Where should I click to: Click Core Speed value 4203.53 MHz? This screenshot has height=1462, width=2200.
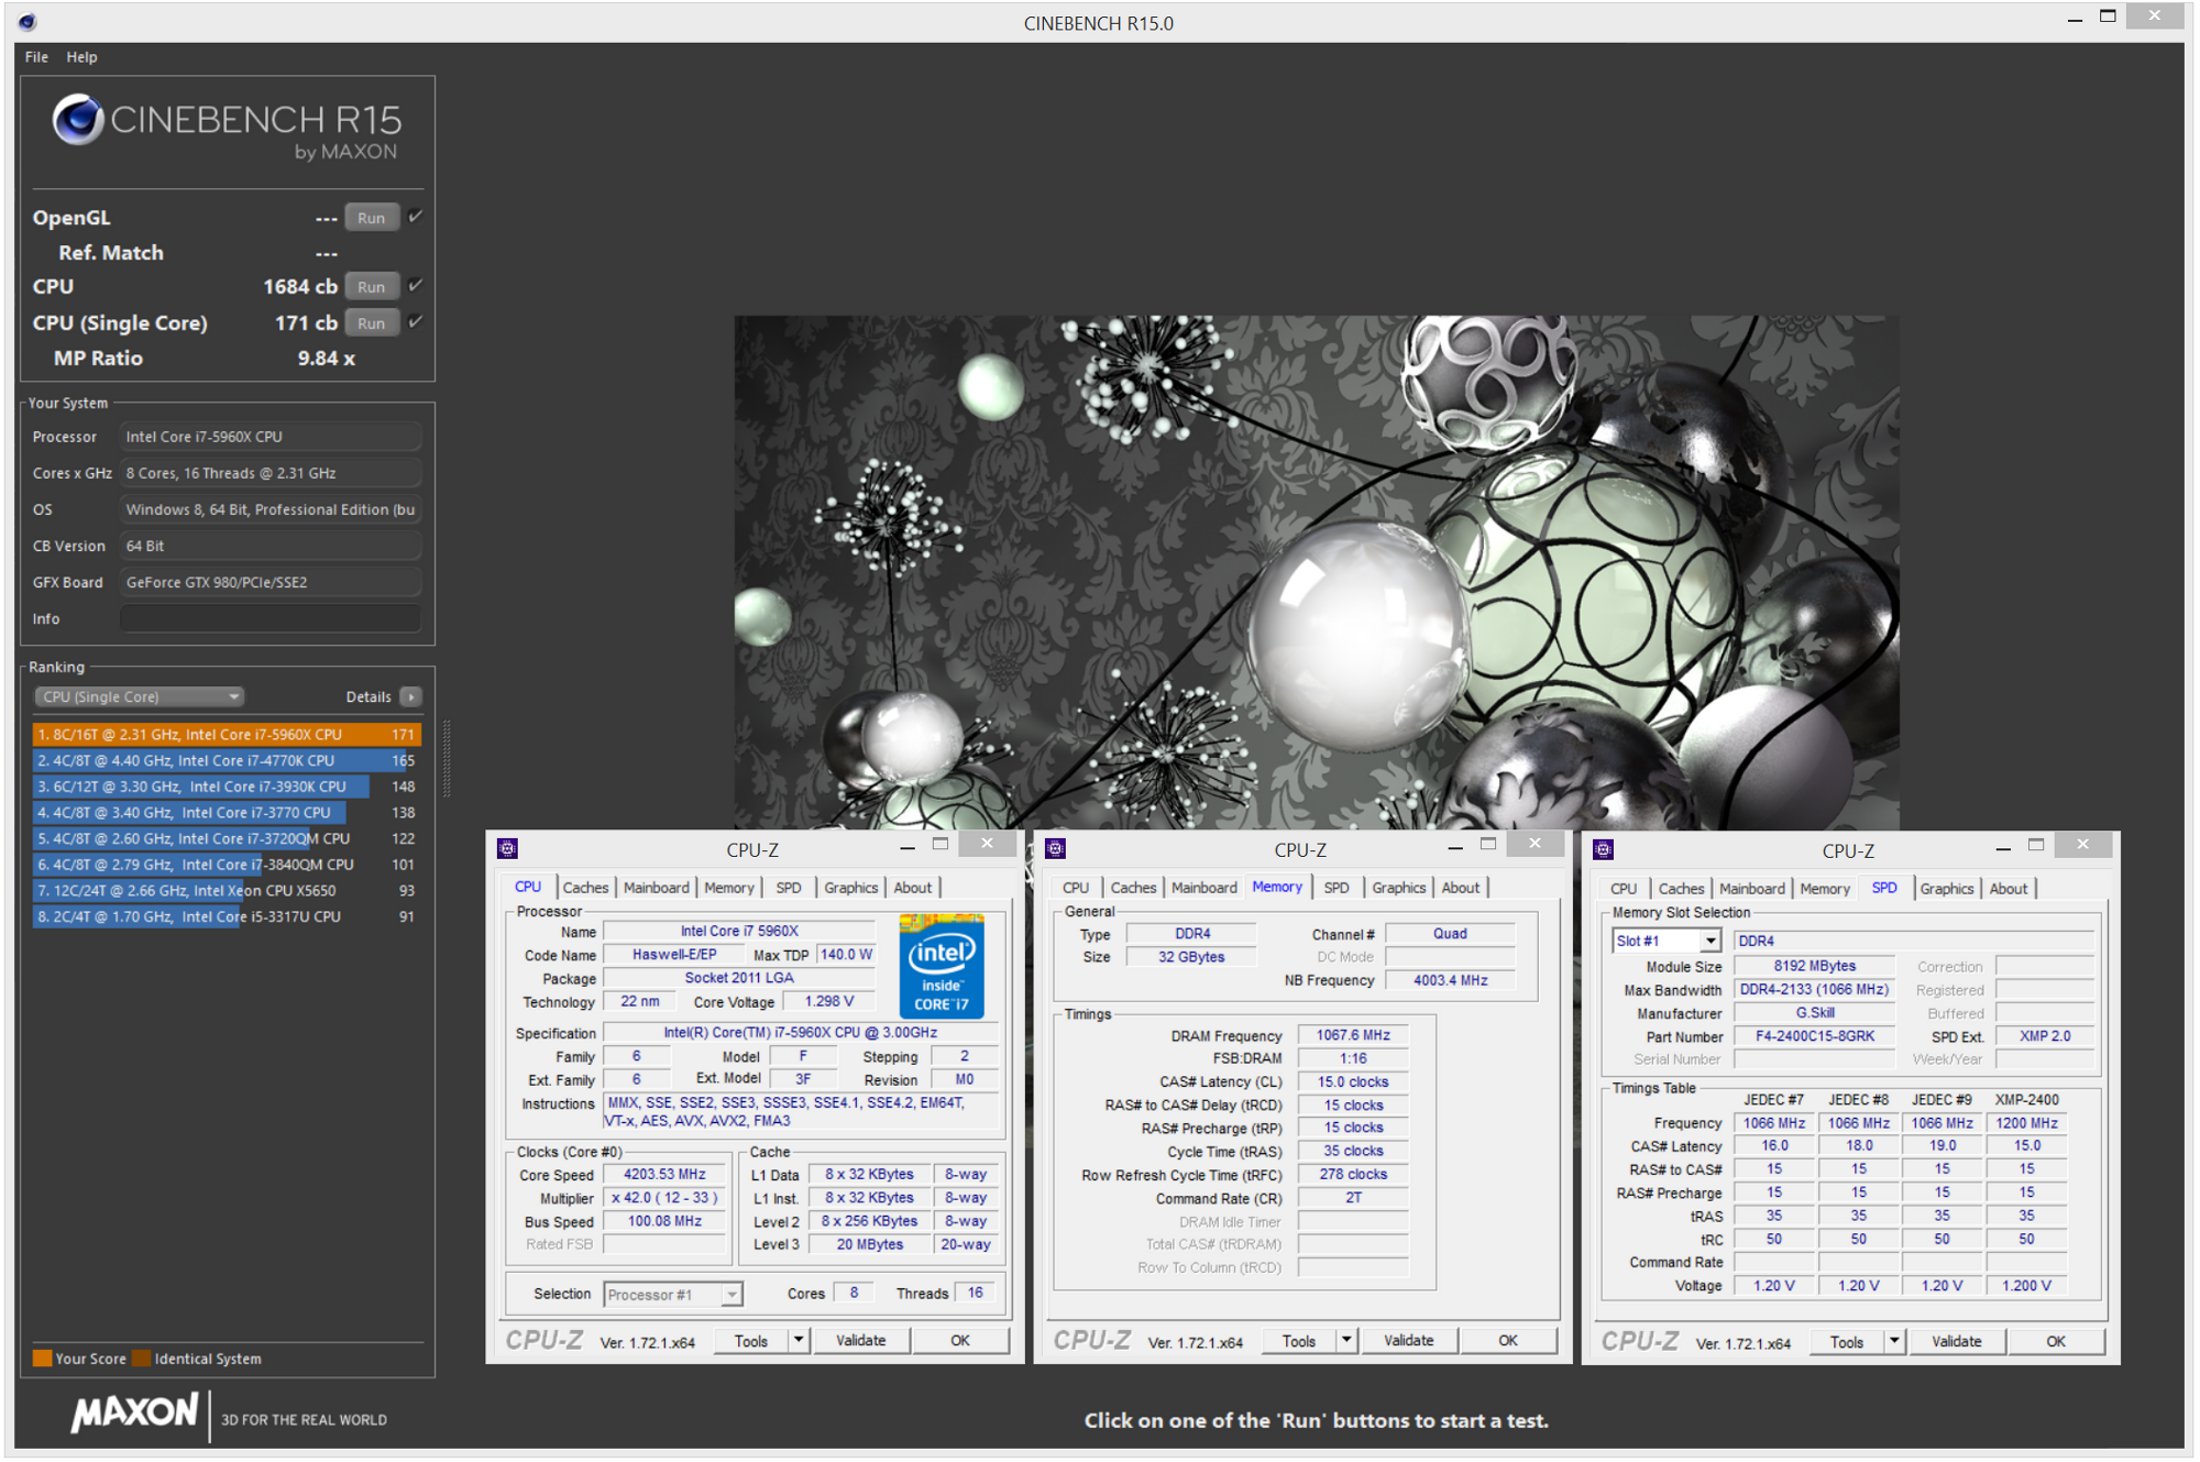pyautogui.click(x=664, y=1174)
